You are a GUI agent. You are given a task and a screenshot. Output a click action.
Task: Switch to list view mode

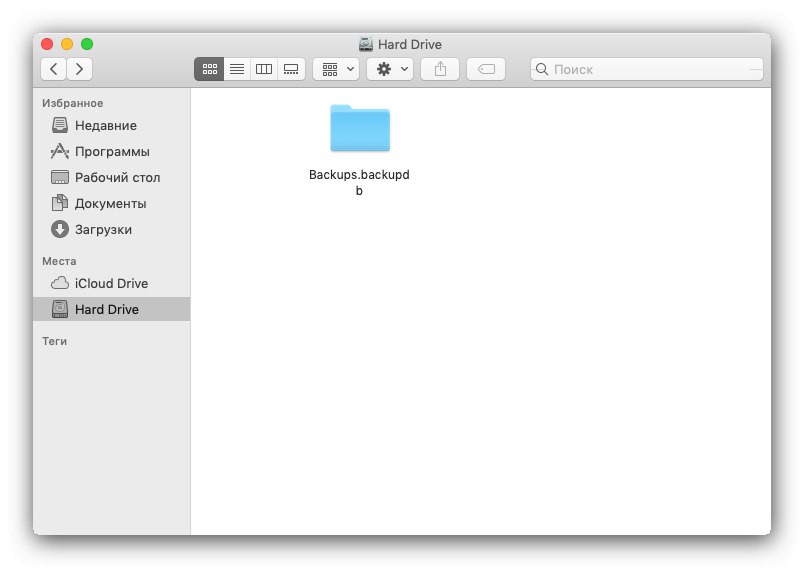(x=237, y=69)
